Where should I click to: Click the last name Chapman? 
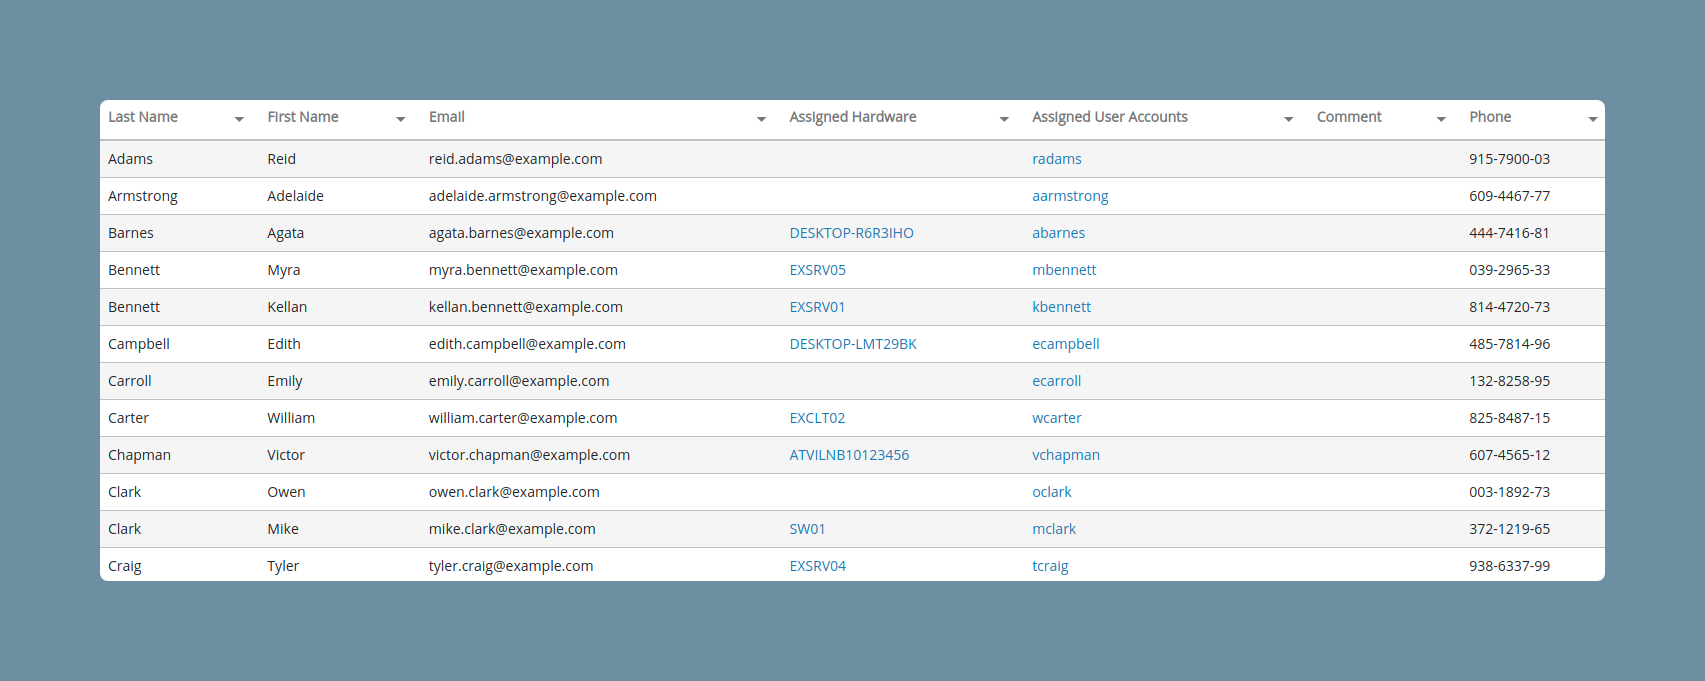[x=140, y=455]
